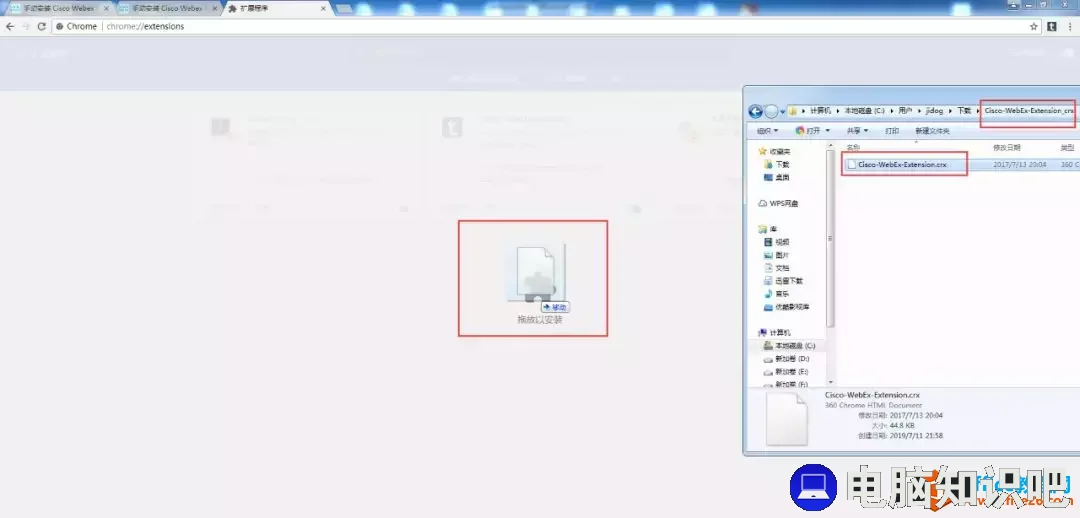Open the 共享 toolbar menu
The width and height of the screenshot is (1080, 518).
click(857, 130)
